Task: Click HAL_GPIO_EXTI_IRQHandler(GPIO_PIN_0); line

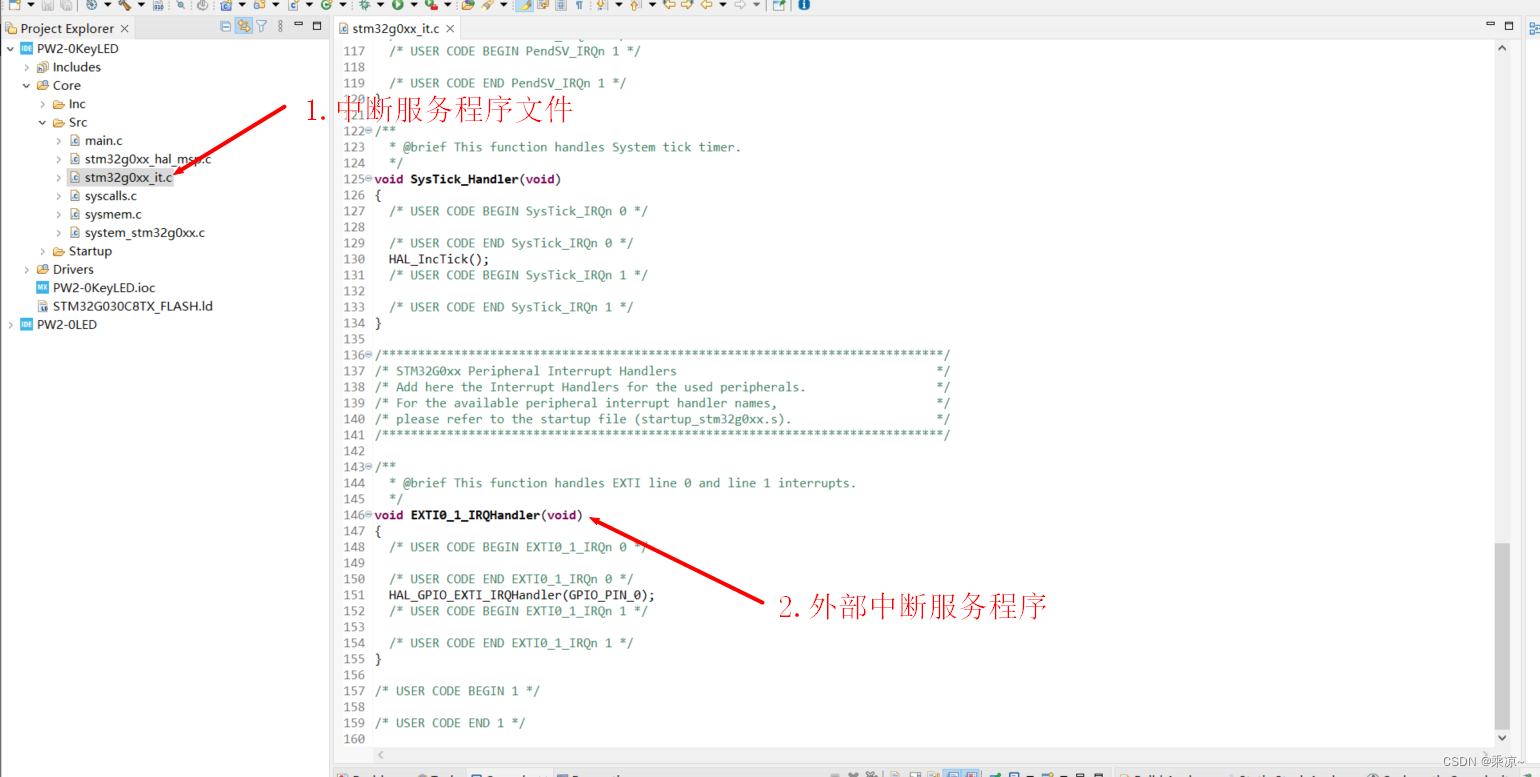Action: [x=522, y=595]
